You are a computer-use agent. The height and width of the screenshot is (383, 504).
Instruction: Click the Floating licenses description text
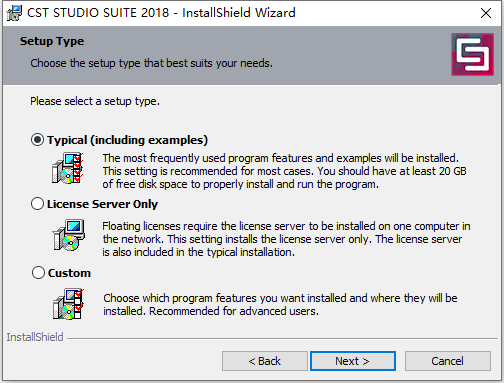286,239
